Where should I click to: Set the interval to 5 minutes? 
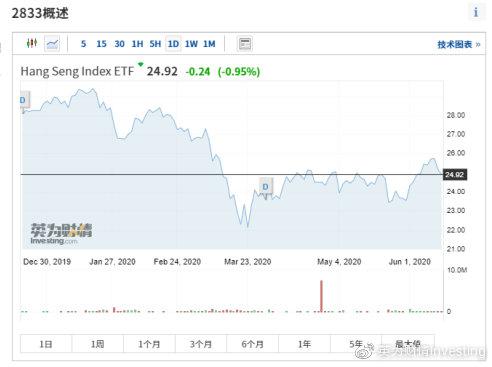click(84, 44)
